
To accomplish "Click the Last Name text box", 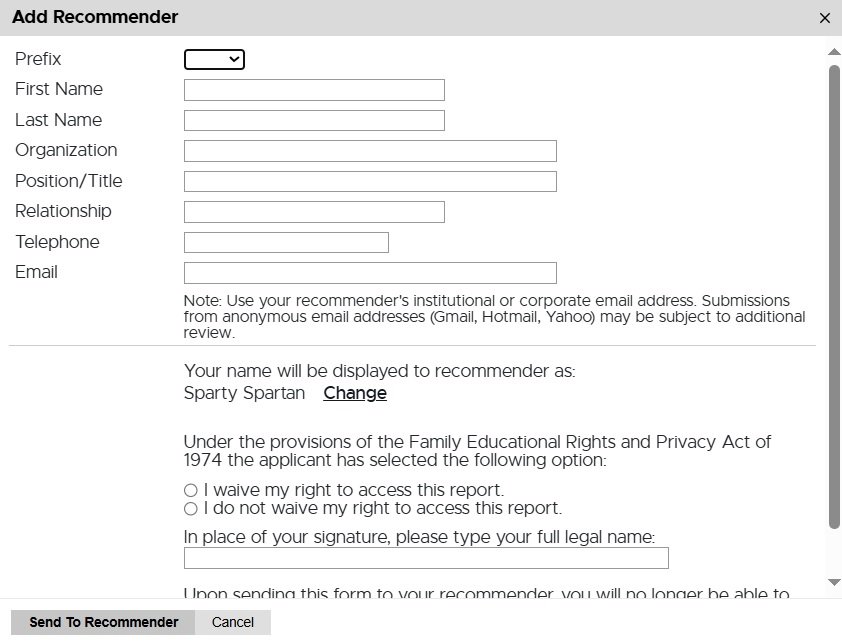I will point(312,119).
